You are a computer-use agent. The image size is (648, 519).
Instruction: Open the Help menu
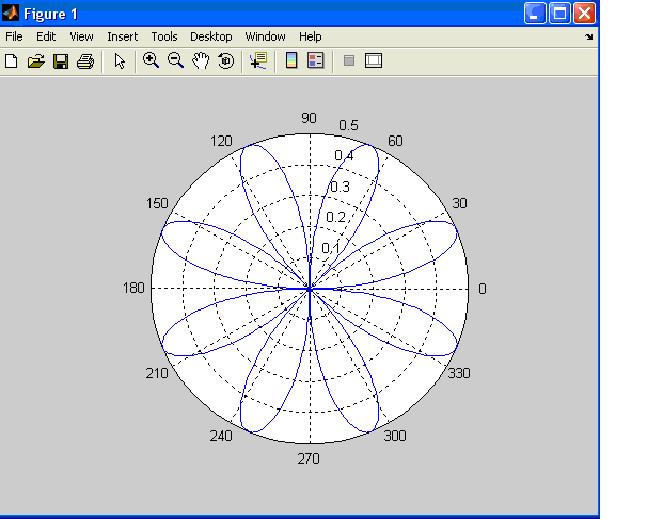(x=310, y=37)
